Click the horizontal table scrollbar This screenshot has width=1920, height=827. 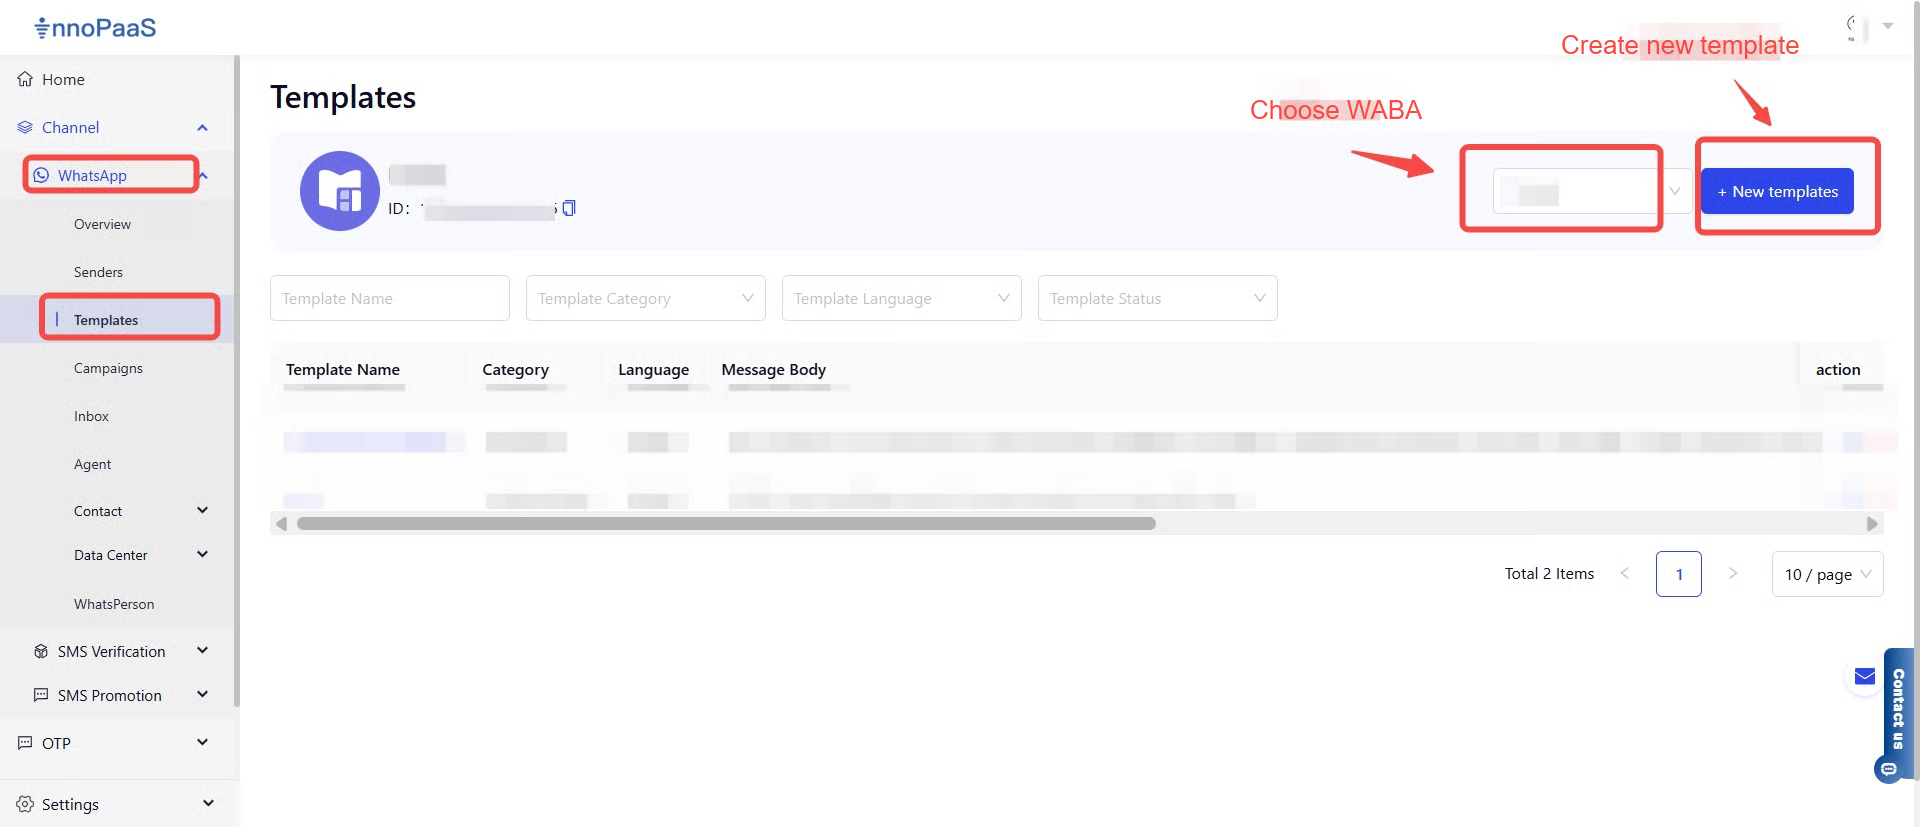click(726, 524)
